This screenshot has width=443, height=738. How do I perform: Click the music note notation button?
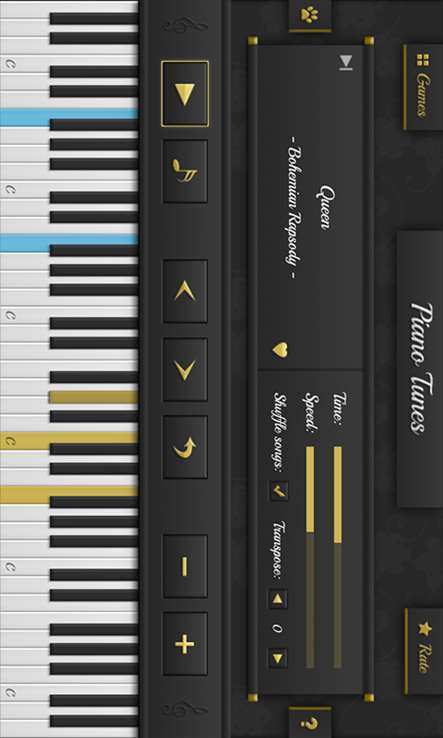185,171
